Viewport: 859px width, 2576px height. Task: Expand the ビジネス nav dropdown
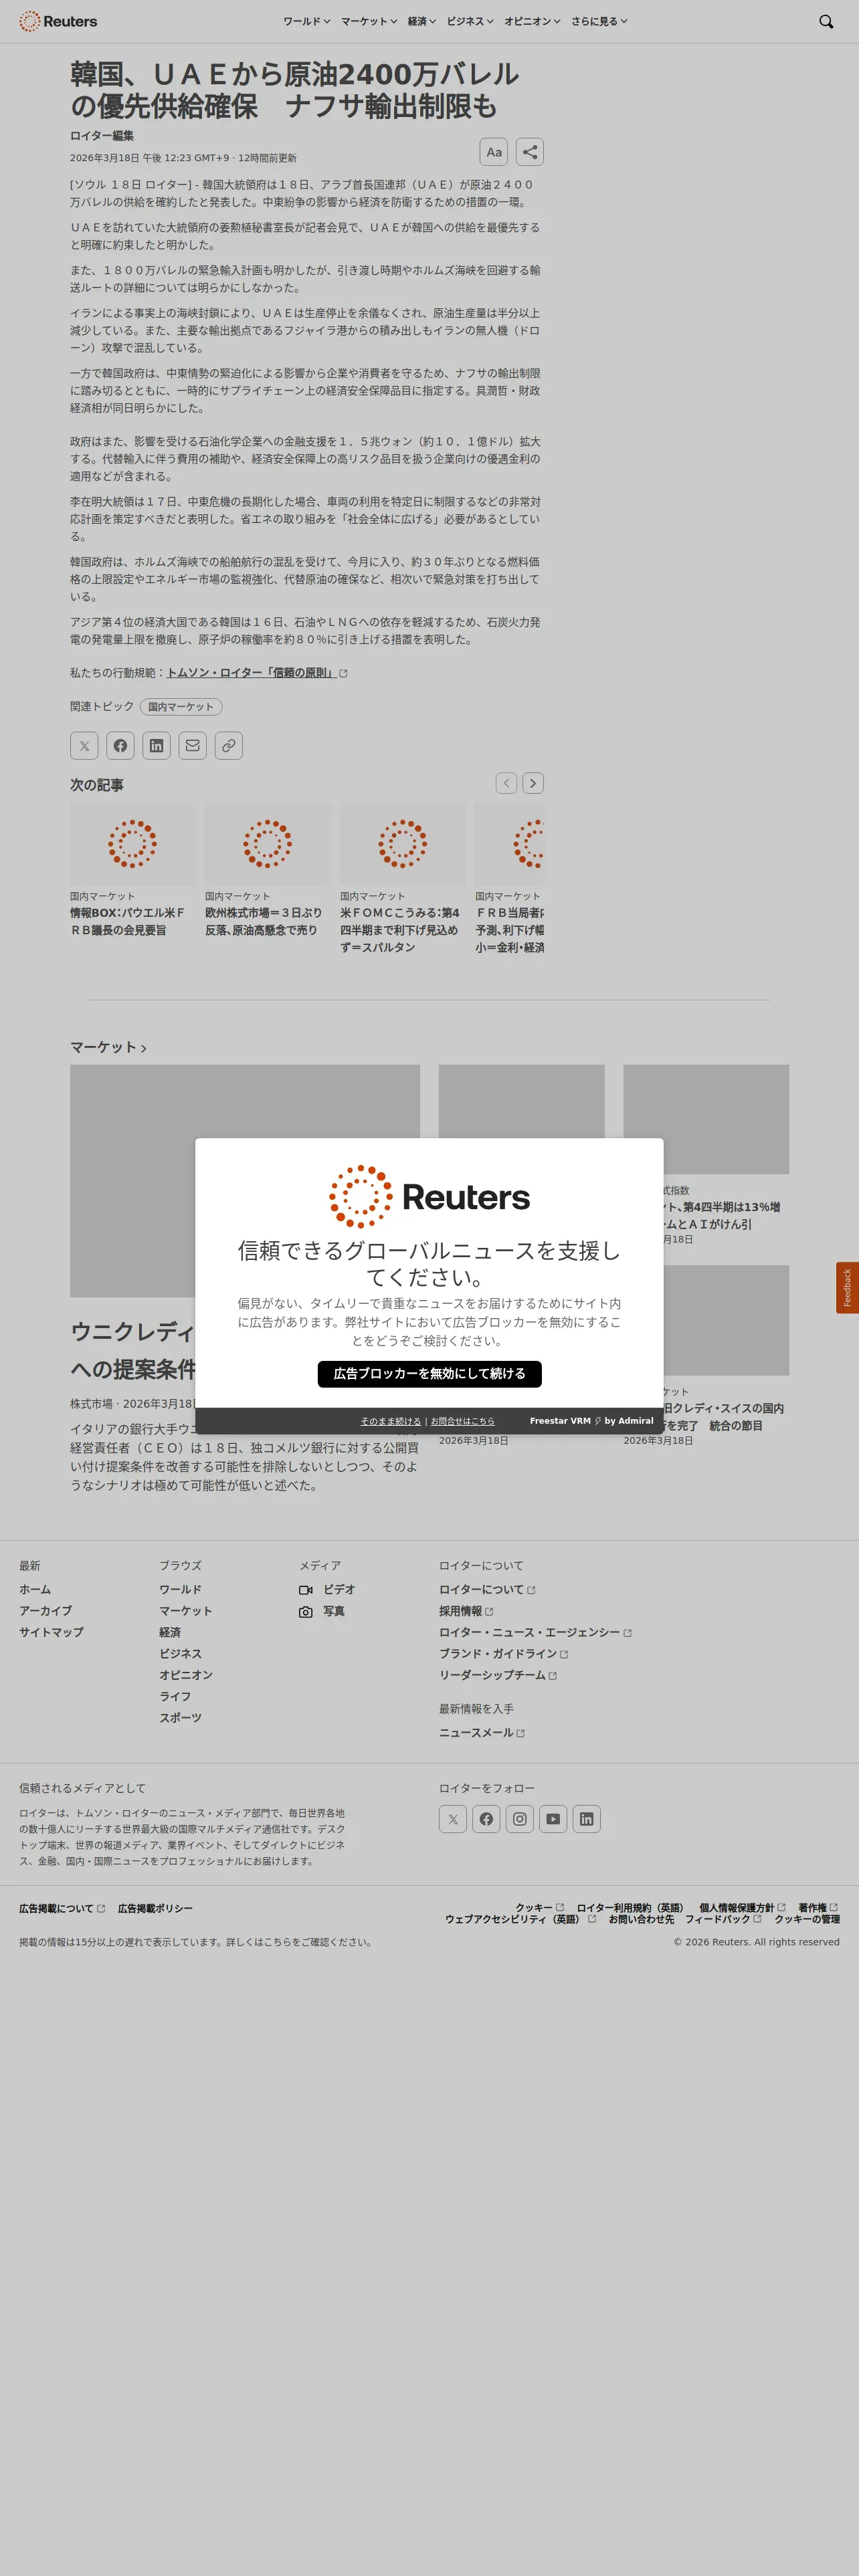[470, 21]
